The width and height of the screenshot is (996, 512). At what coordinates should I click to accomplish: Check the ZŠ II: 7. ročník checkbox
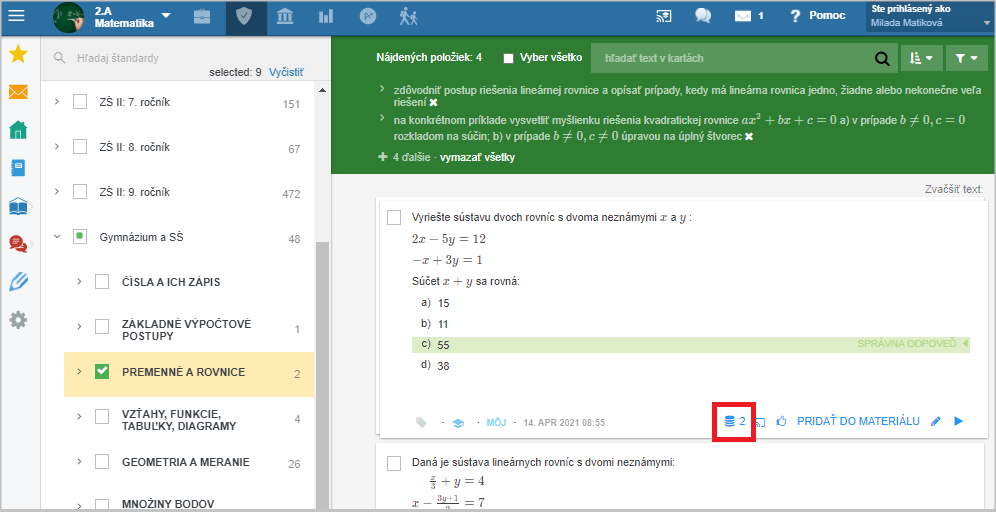click(80, 102)
